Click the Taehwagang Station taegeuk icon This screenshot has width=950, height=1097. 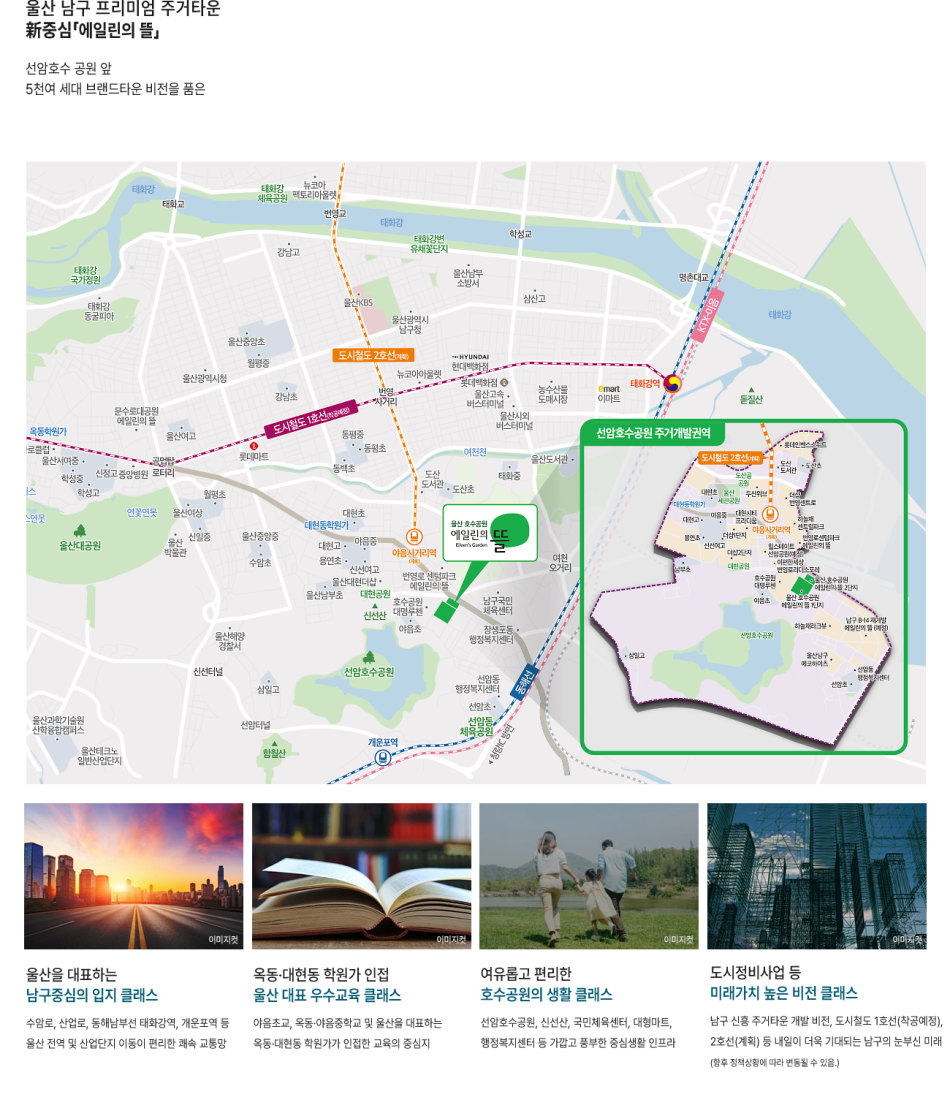[x=672, y=383]
